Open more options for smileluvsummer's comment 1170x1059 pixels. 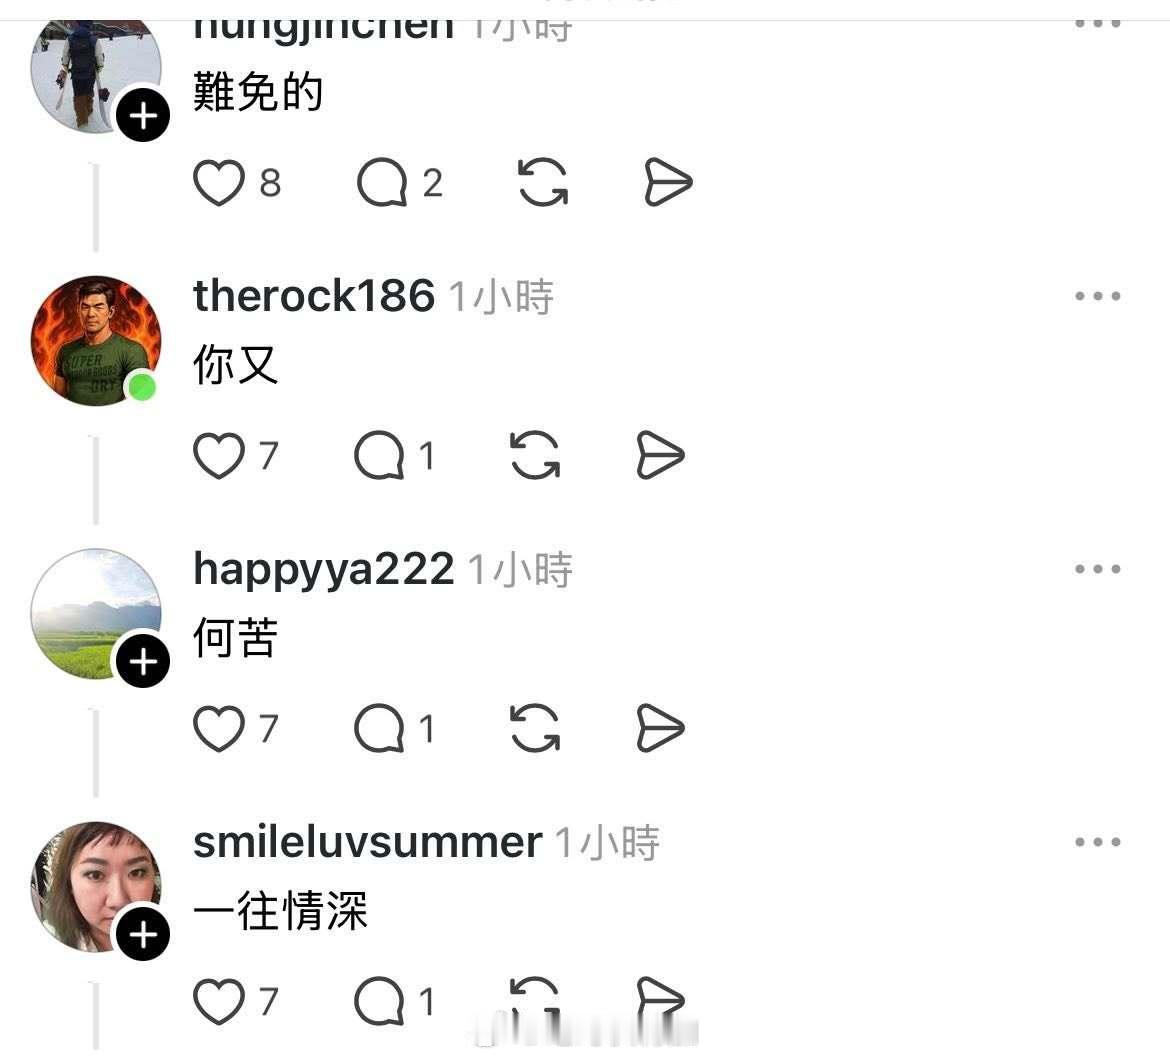[1098, 843]
